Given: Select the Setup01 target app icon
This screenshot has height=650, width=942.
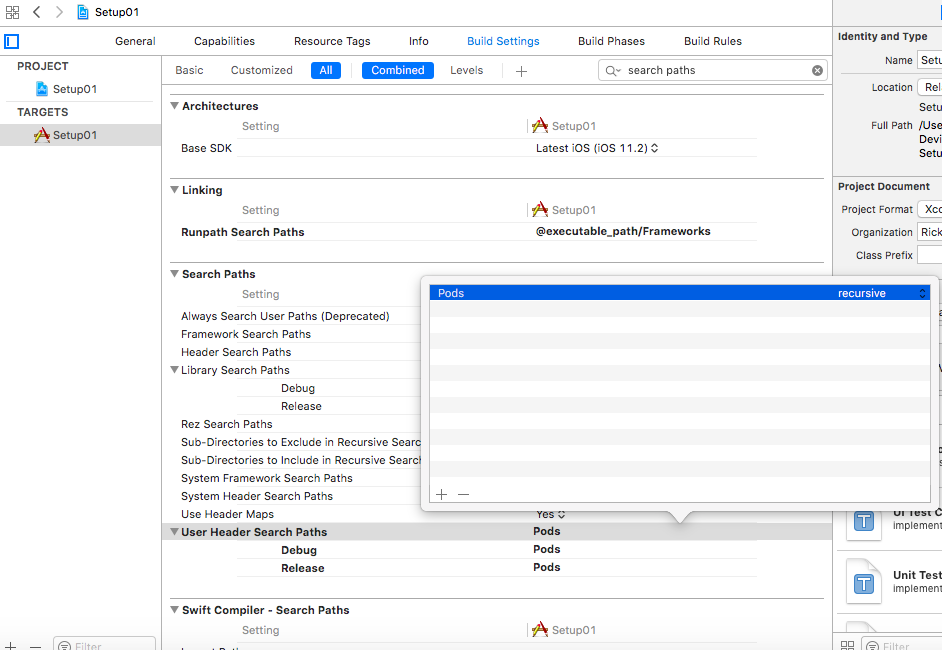Looking at the screenshot, I should click(x=41, y=135).
